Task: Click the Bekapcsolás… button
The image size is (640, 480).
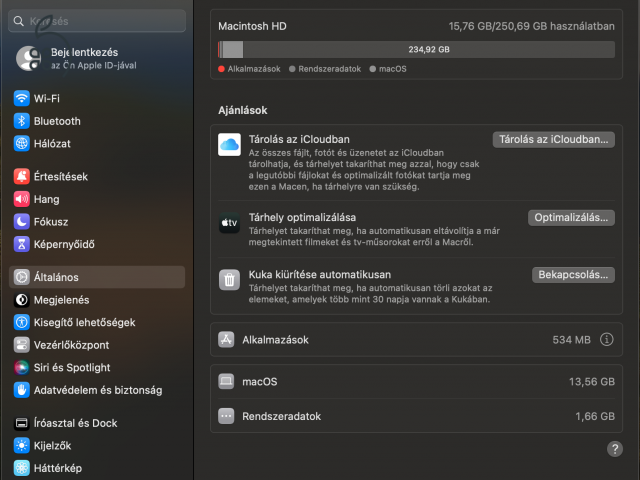Action: 573,275
